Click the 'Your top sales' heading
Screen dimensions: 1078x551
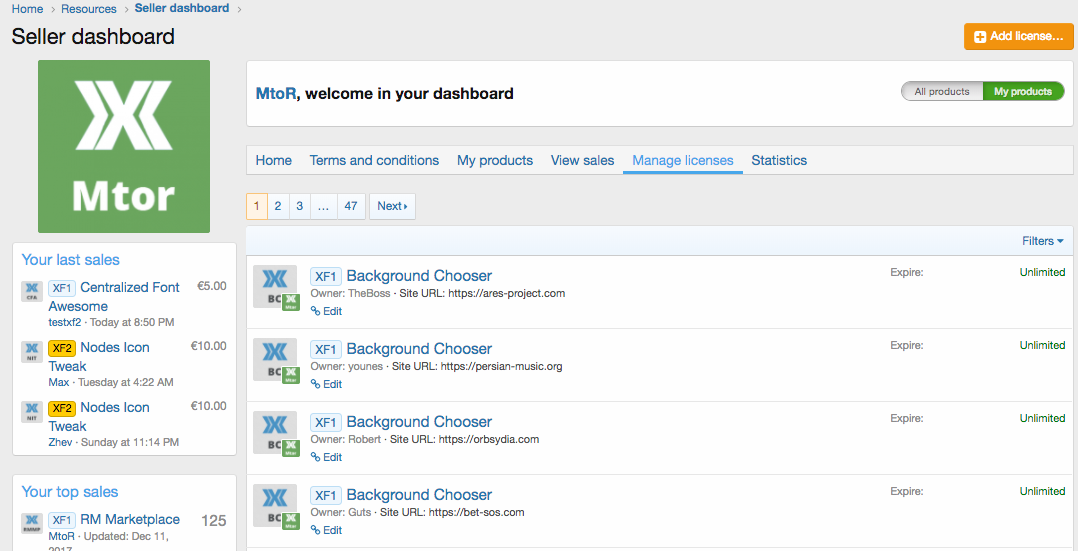69,492
